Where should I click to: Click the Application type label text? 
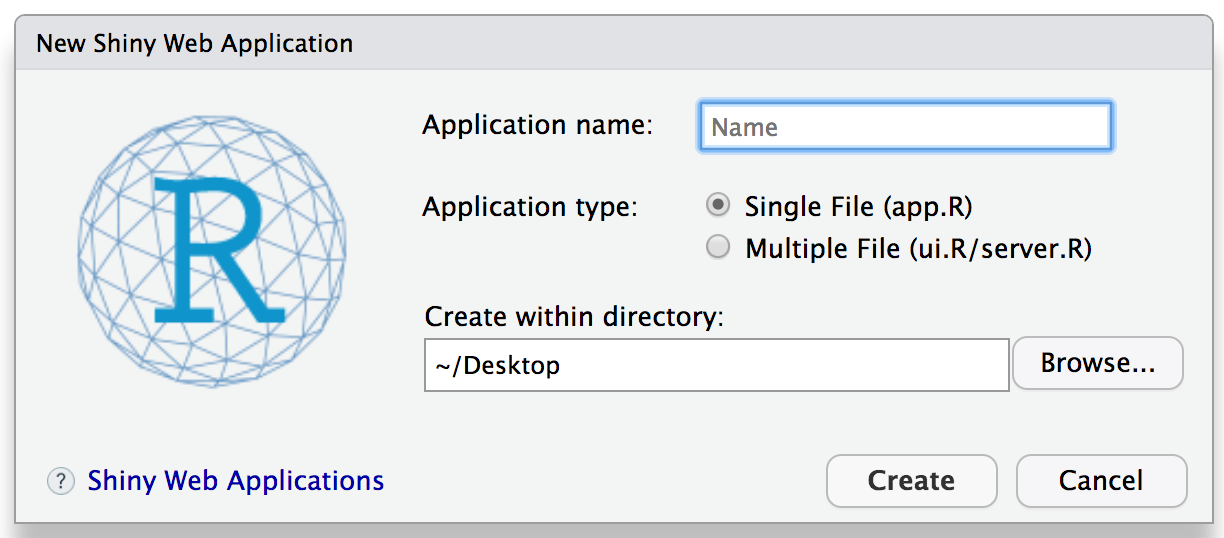coord(530,208)
